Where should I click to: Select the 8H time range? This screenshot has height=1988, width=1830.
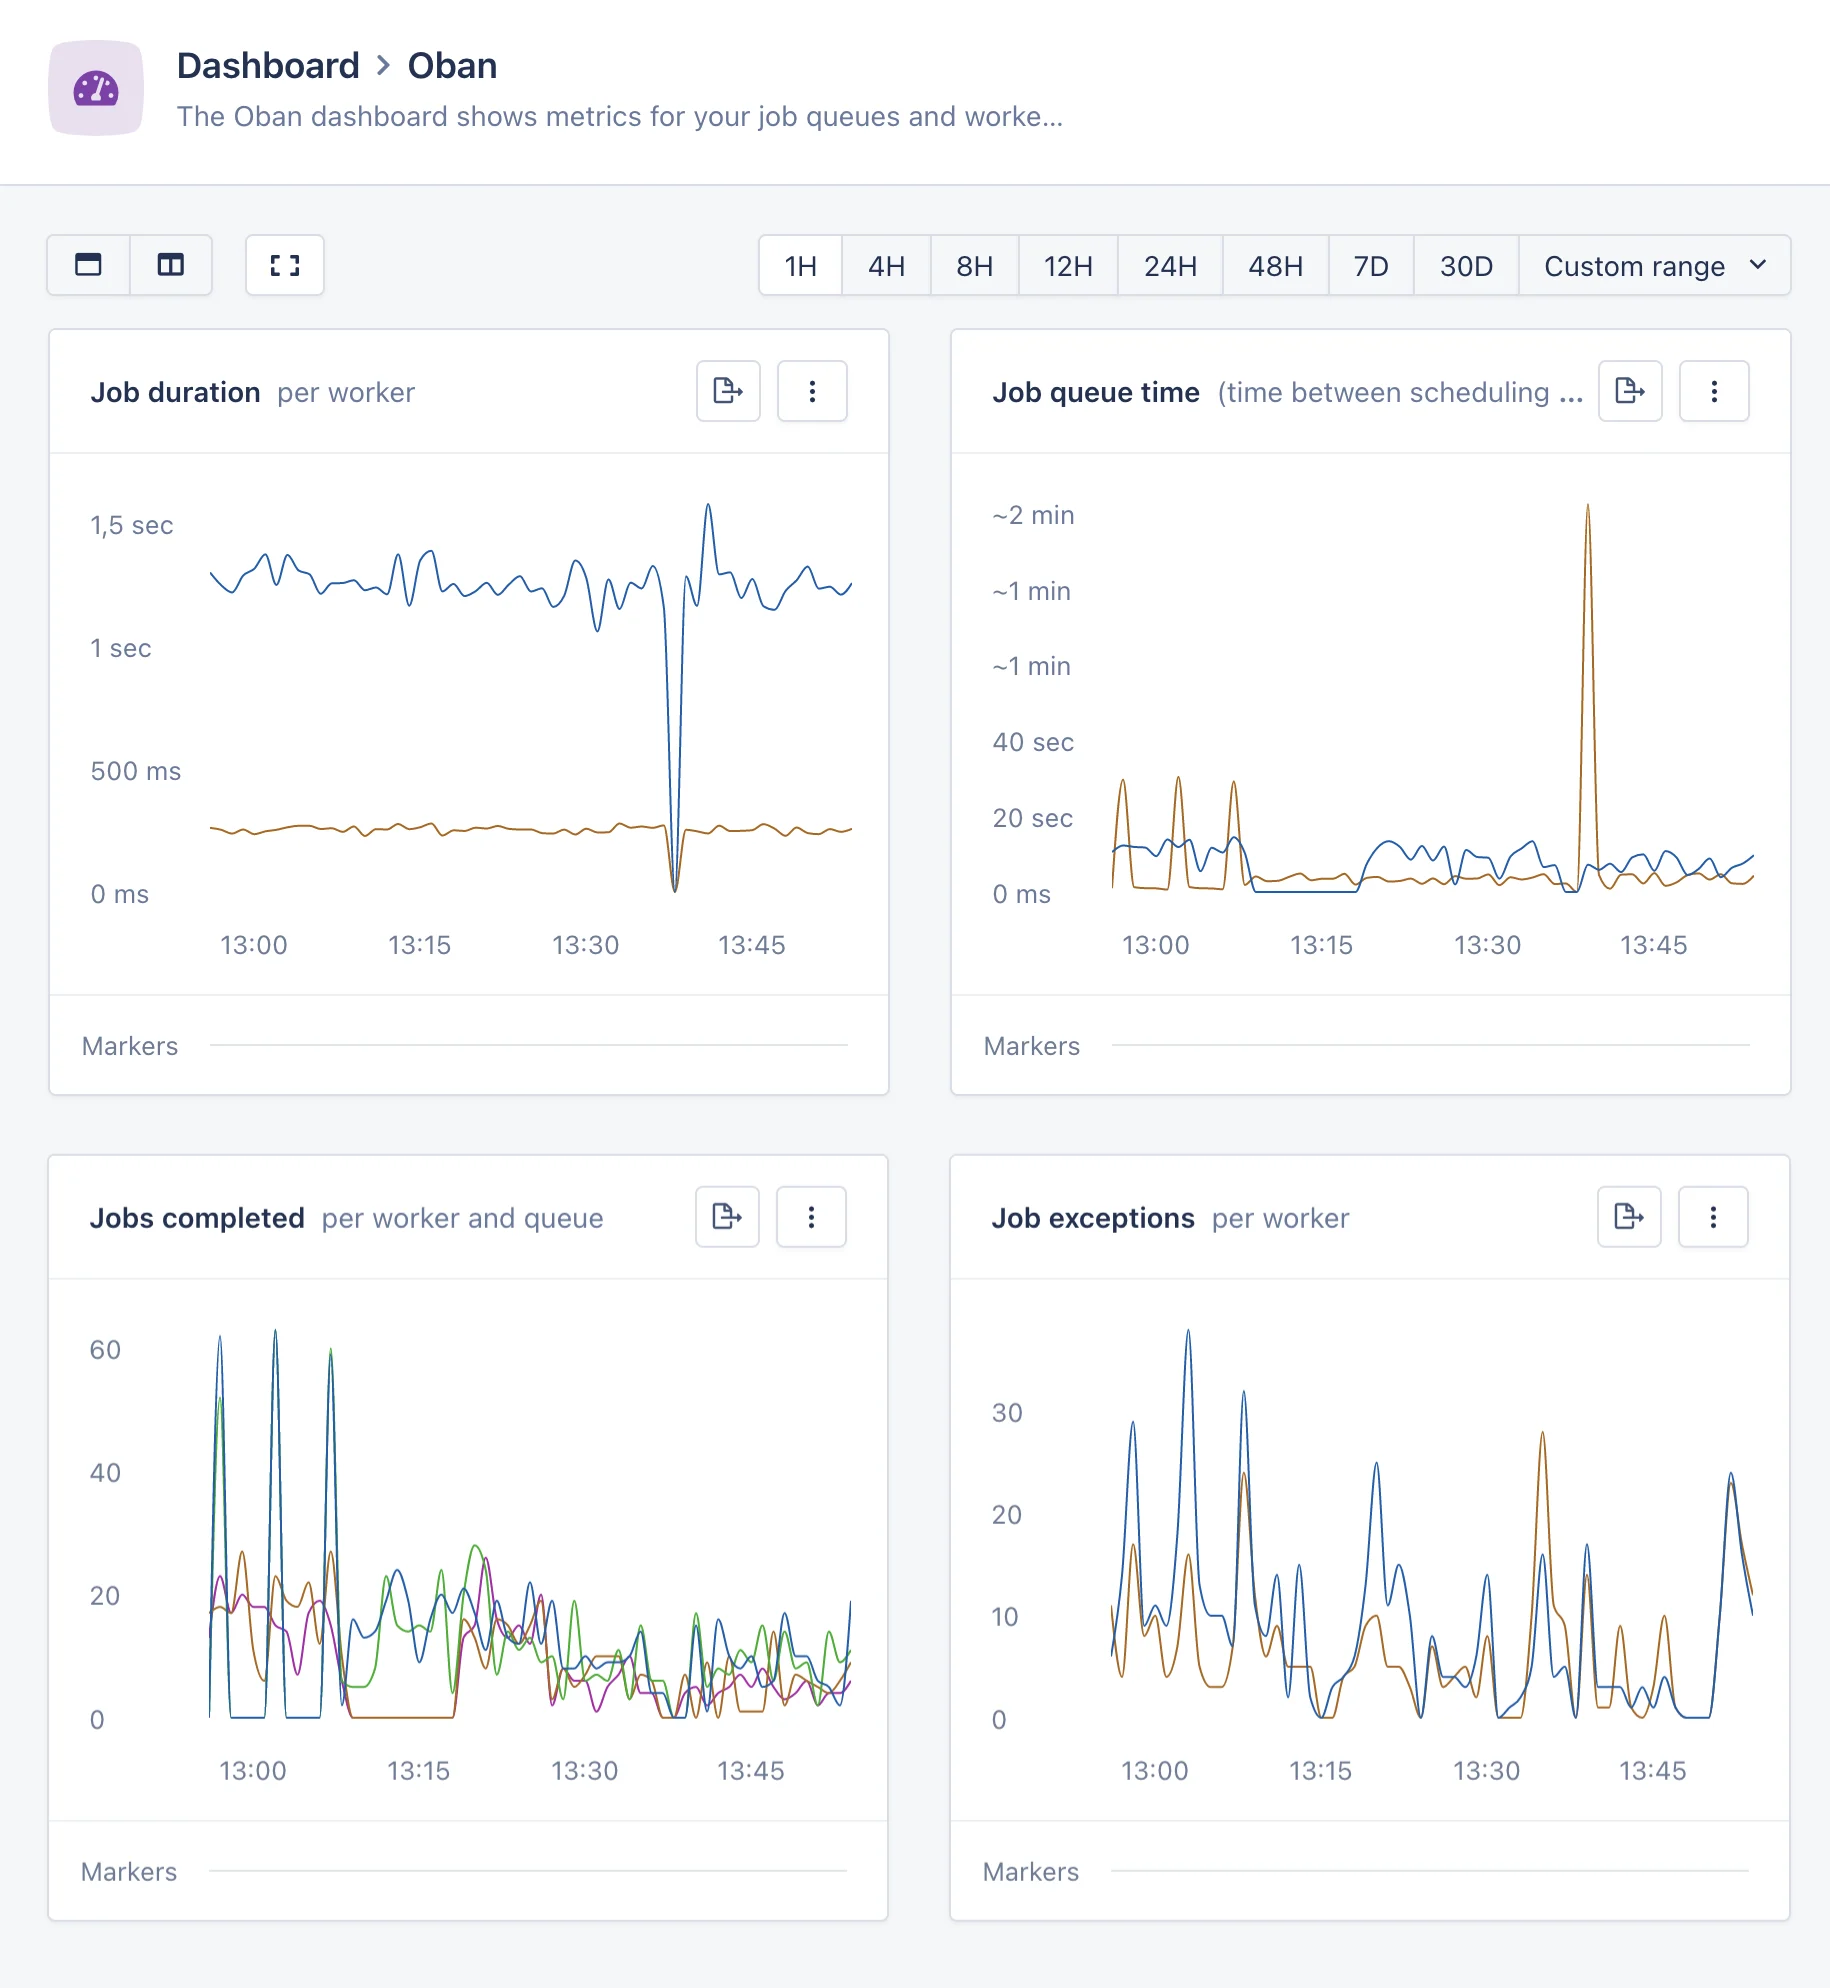975,266
